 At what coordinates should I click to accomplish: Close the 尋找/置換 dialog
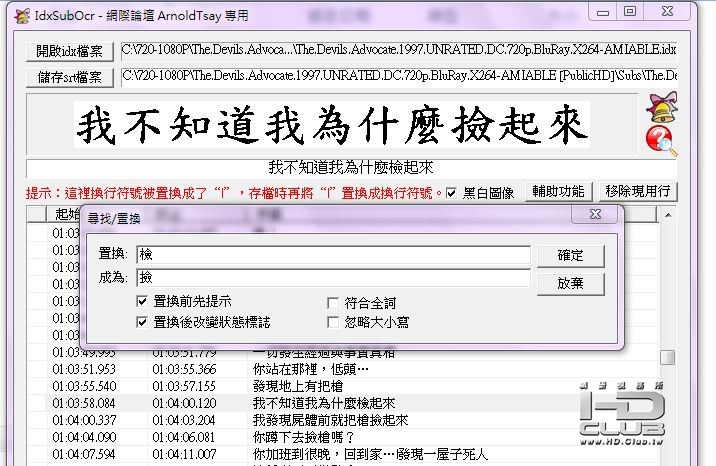coord(596,214)
